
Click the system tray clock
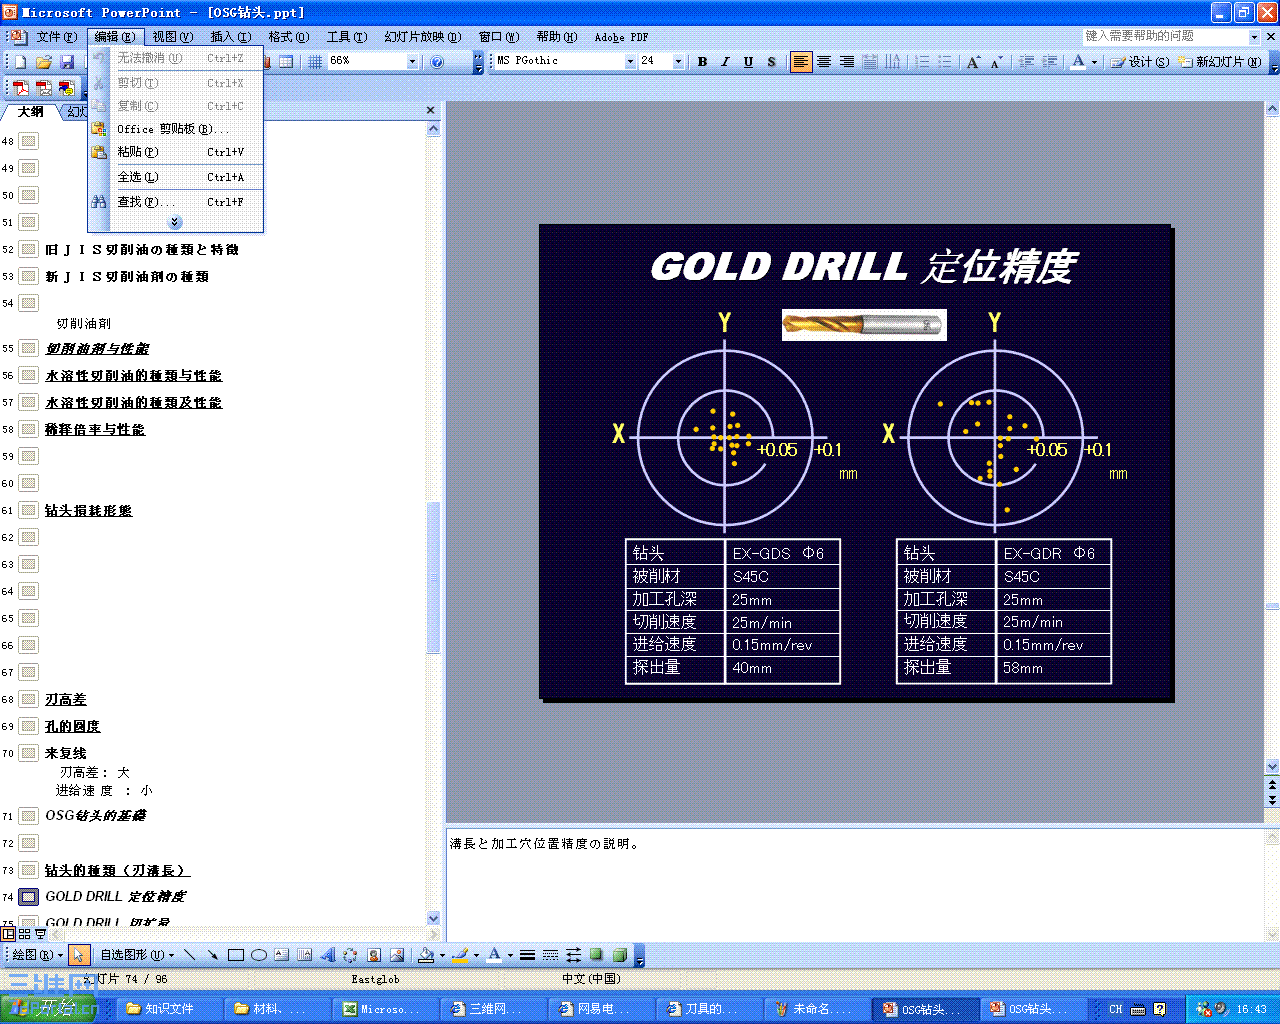(1251, 1009)
